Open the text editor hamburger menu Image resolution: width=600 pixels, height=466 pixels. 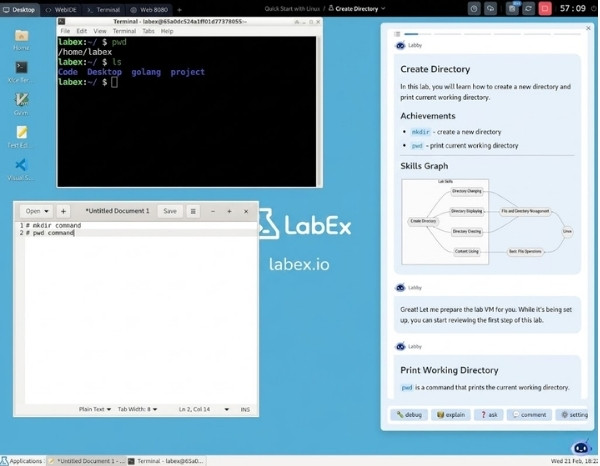tap(193, 211)
